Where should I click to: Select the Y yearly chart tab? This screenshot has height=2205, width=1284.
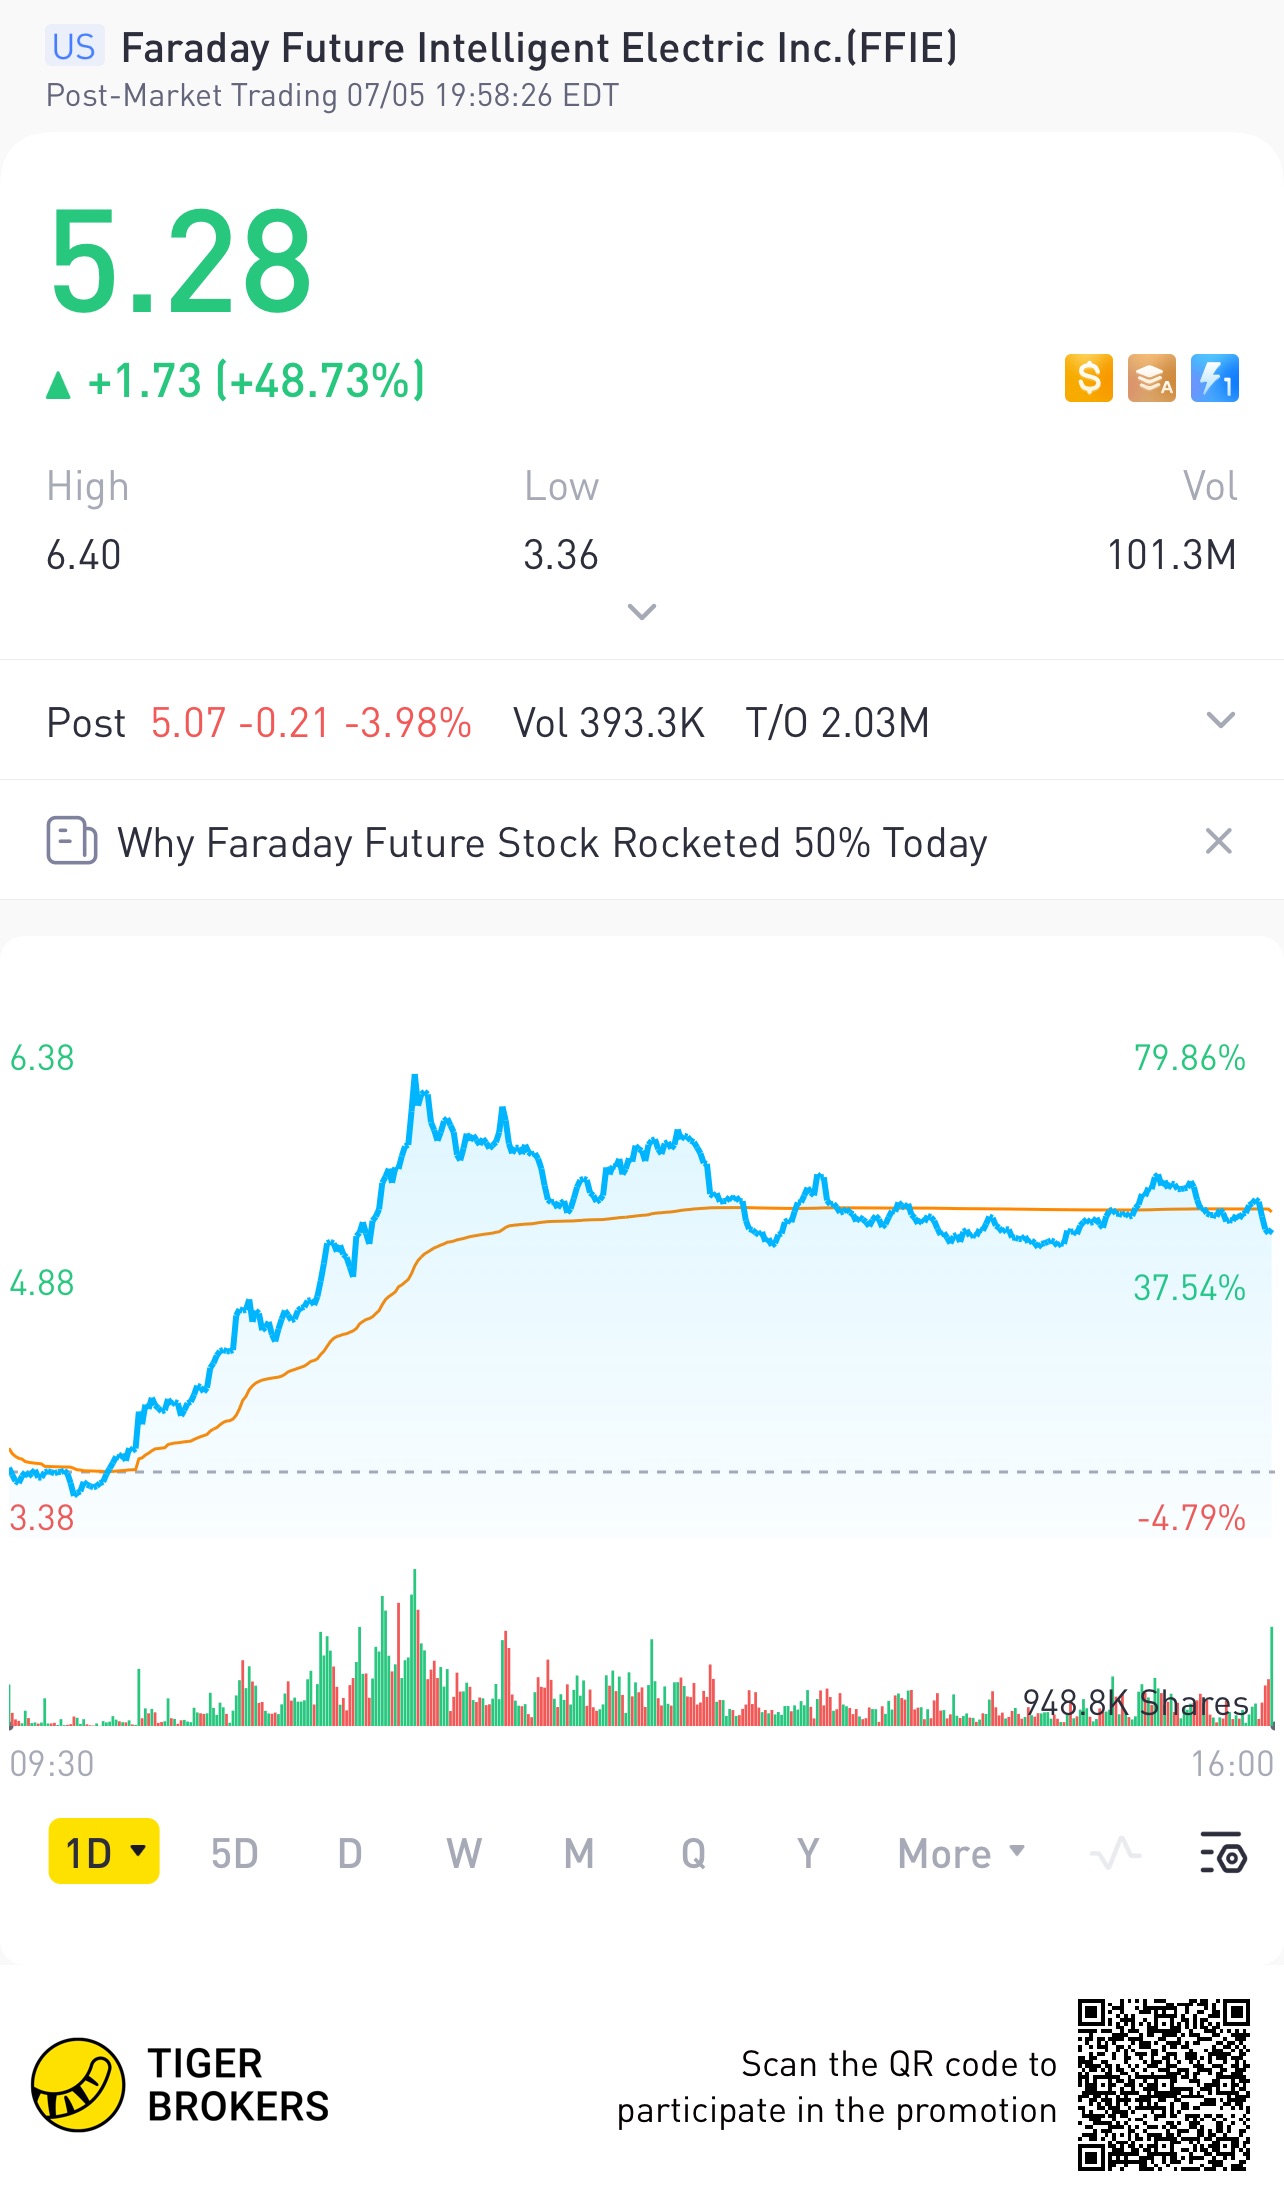[808, 1853]
